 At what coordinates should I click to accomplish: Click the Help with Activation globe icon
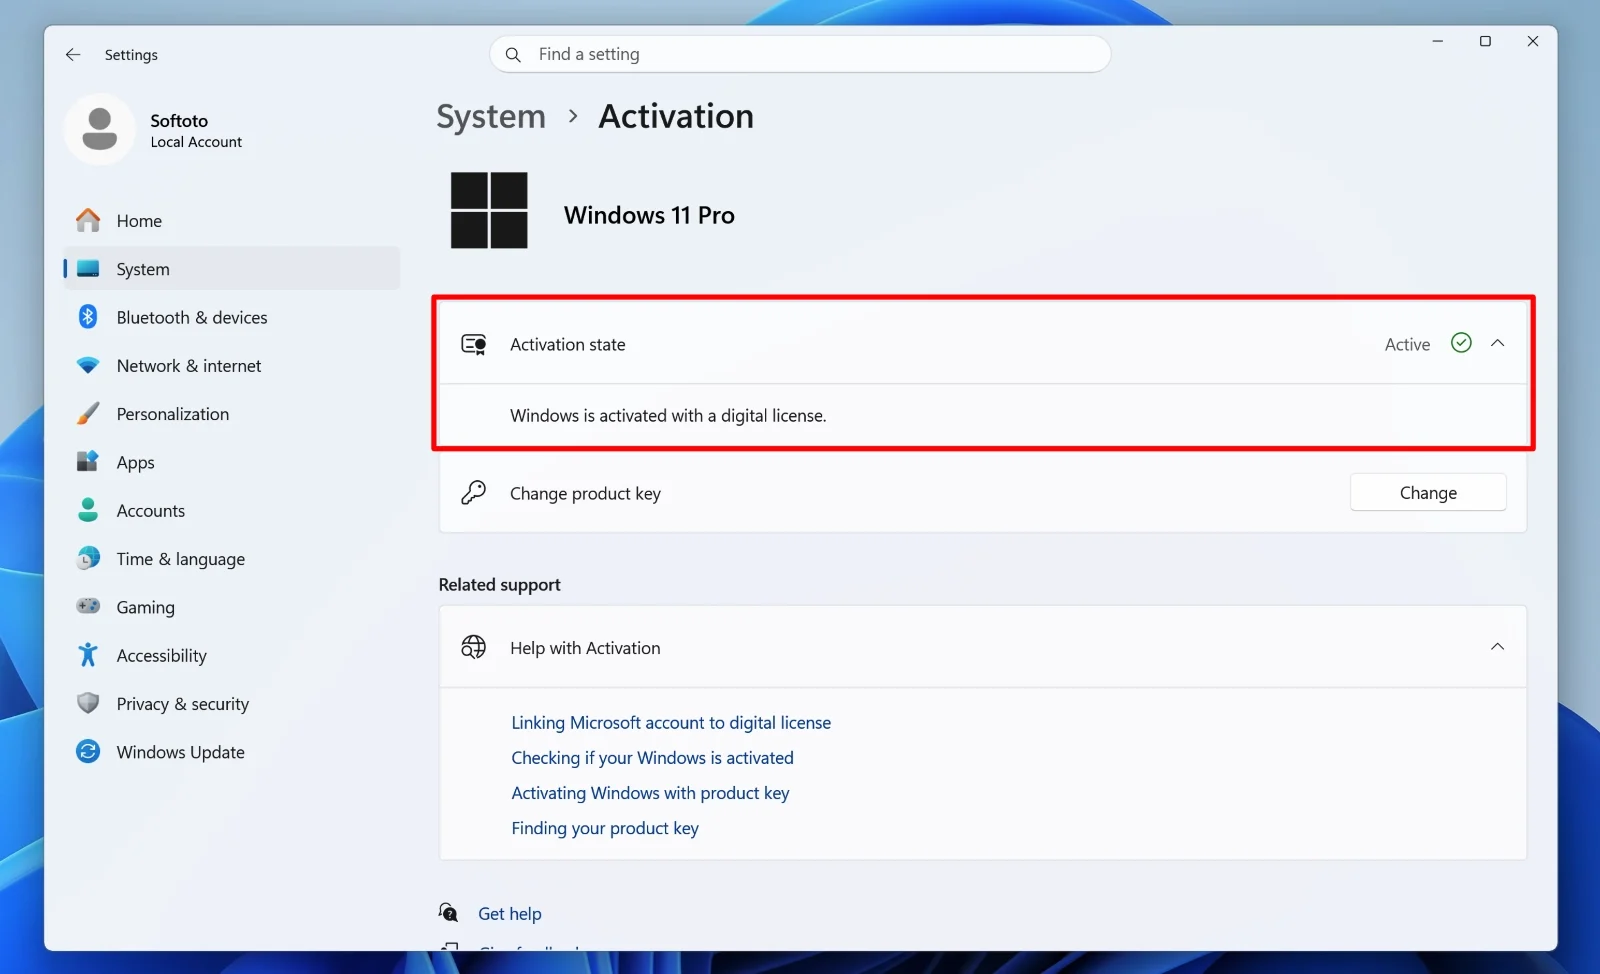click(473, 647)
